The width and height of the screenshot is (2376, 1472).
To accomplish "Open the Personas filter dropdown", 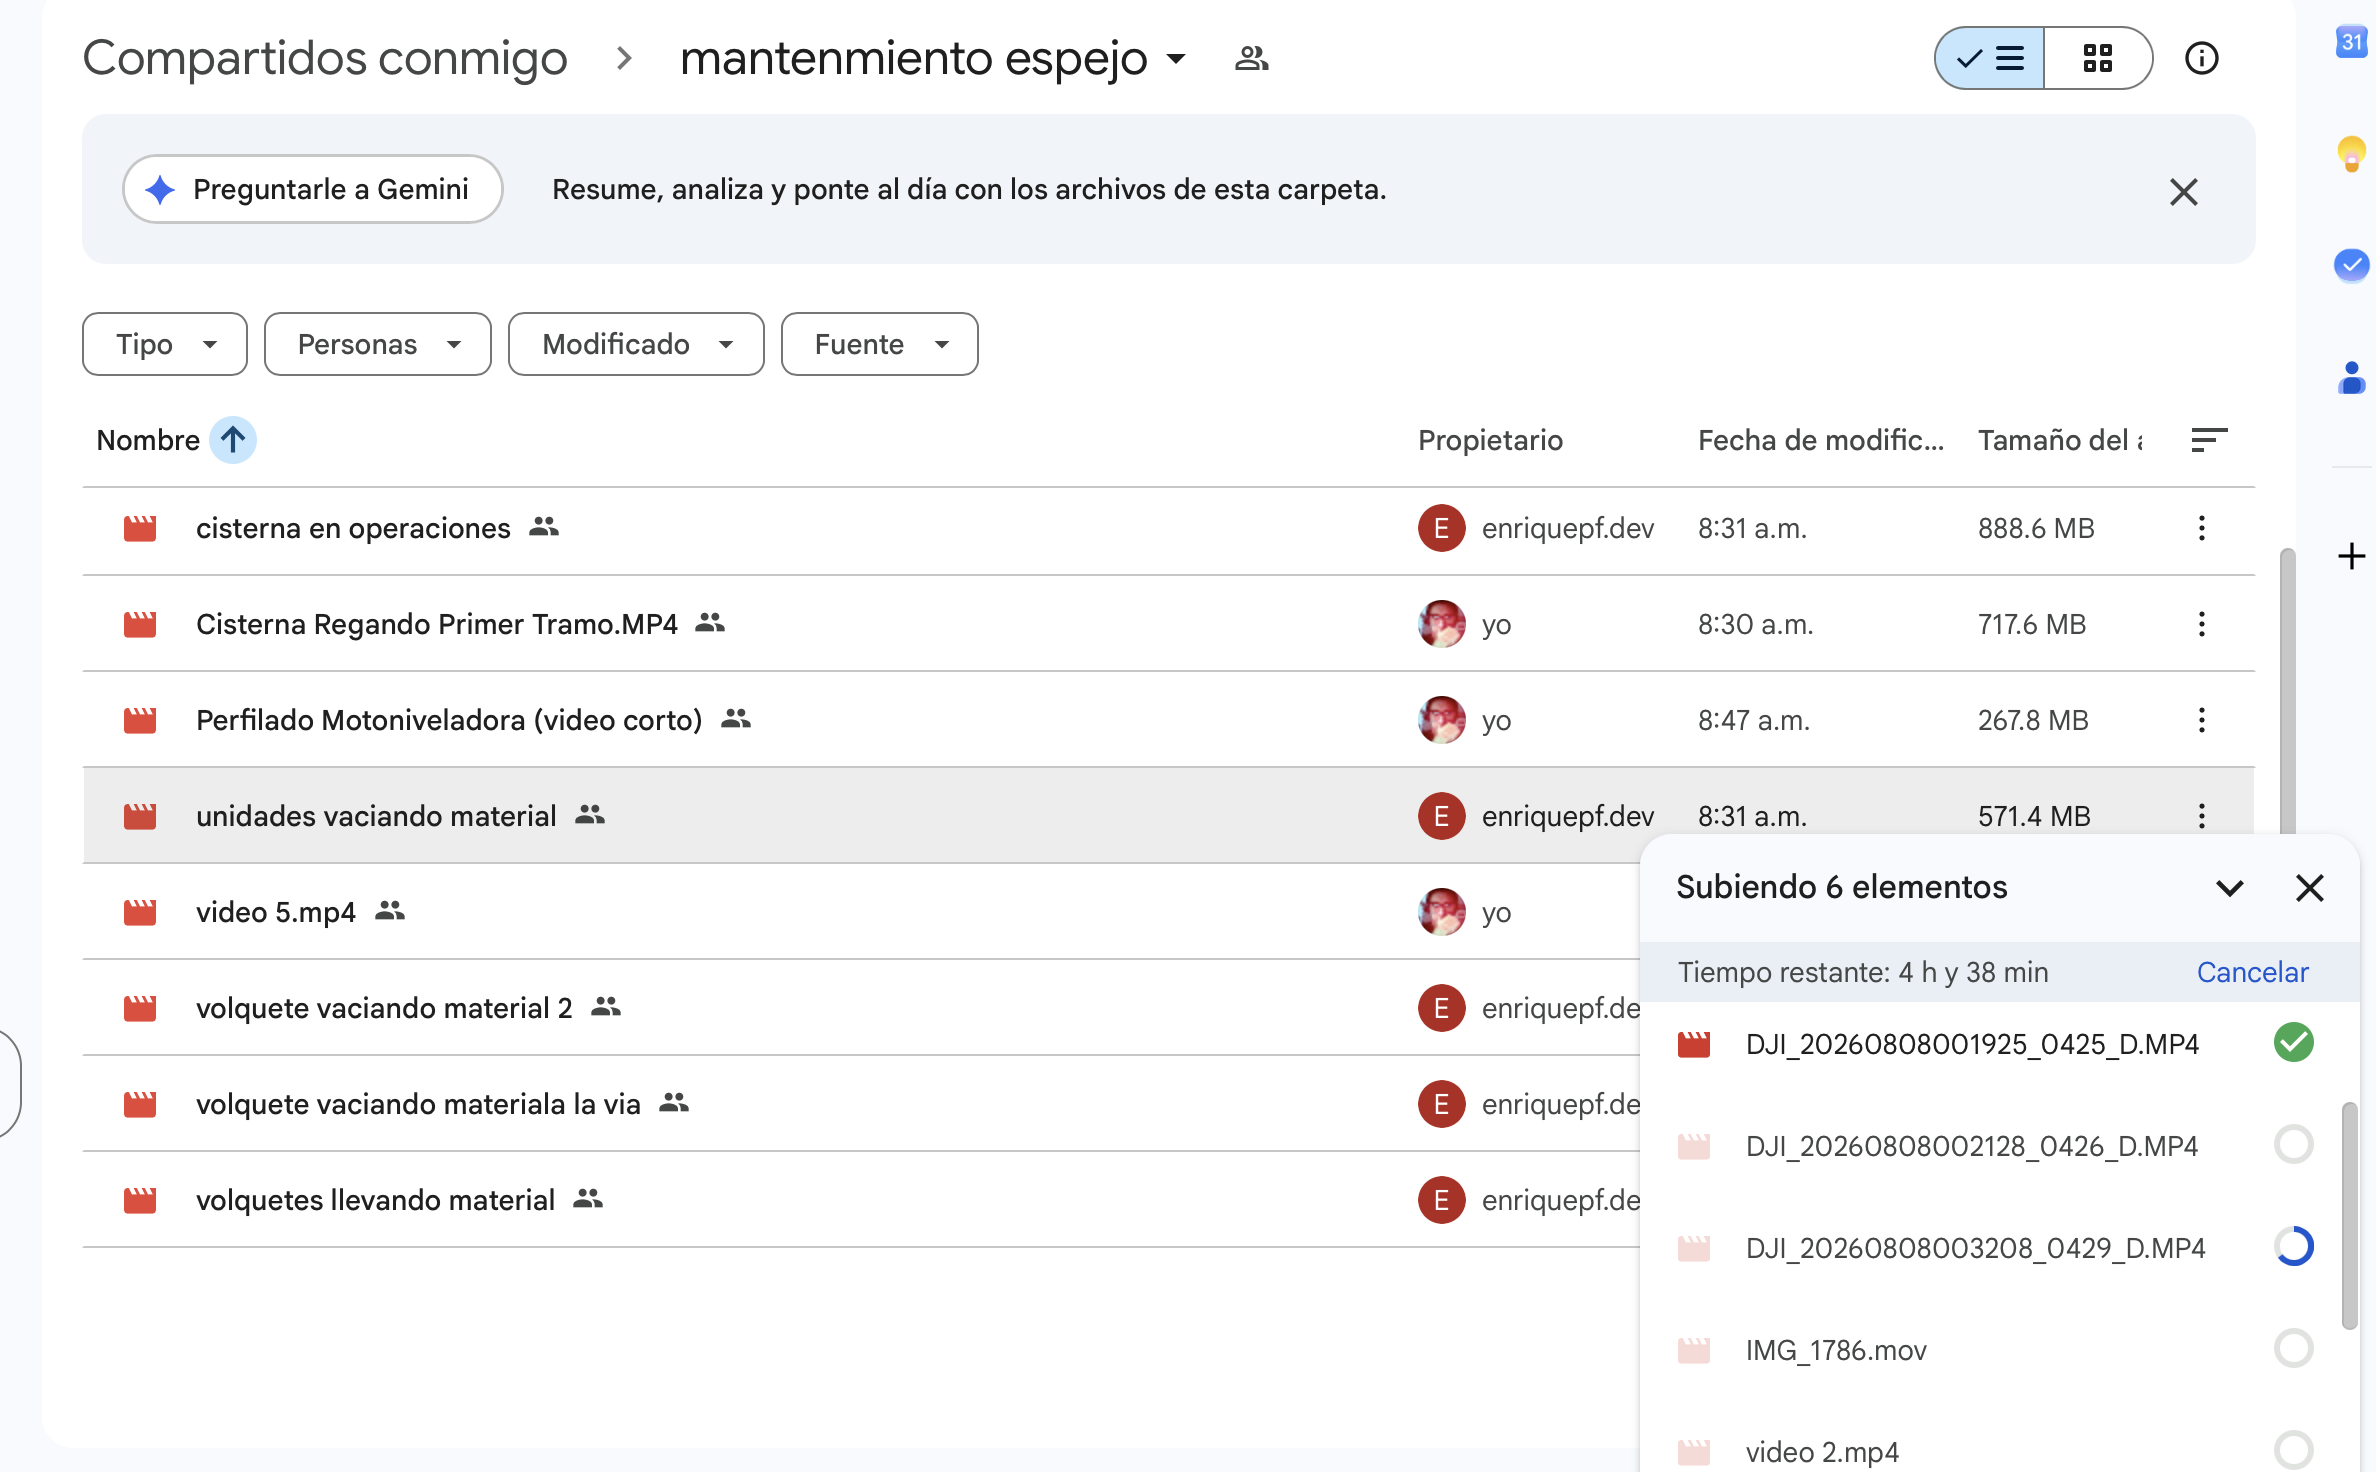I will (x=378, y=344).
